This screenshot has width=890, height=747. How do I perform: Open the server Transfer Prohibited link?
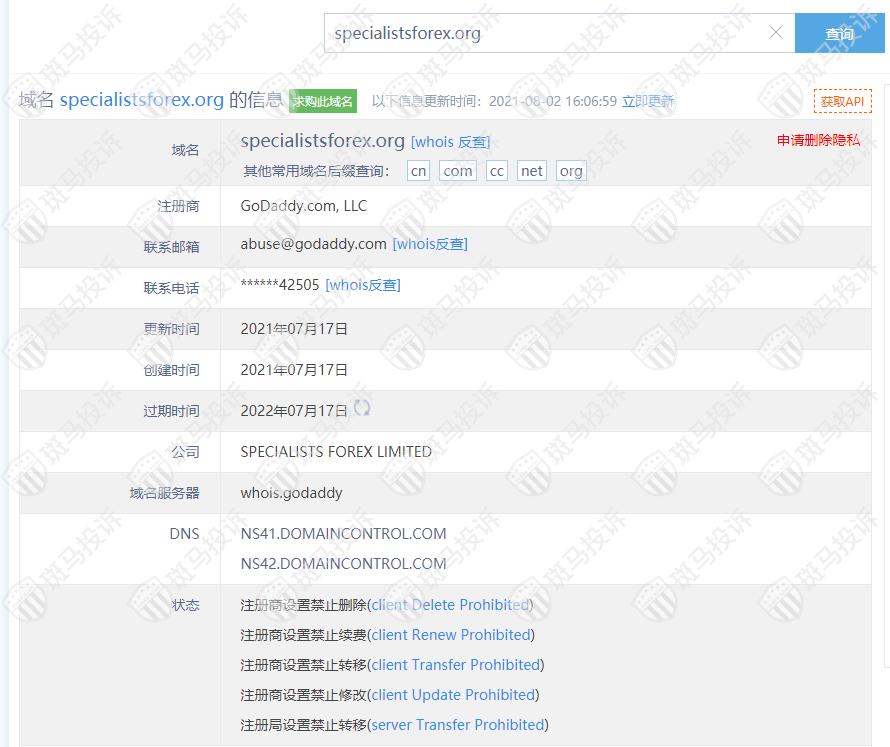pos(458,725)
